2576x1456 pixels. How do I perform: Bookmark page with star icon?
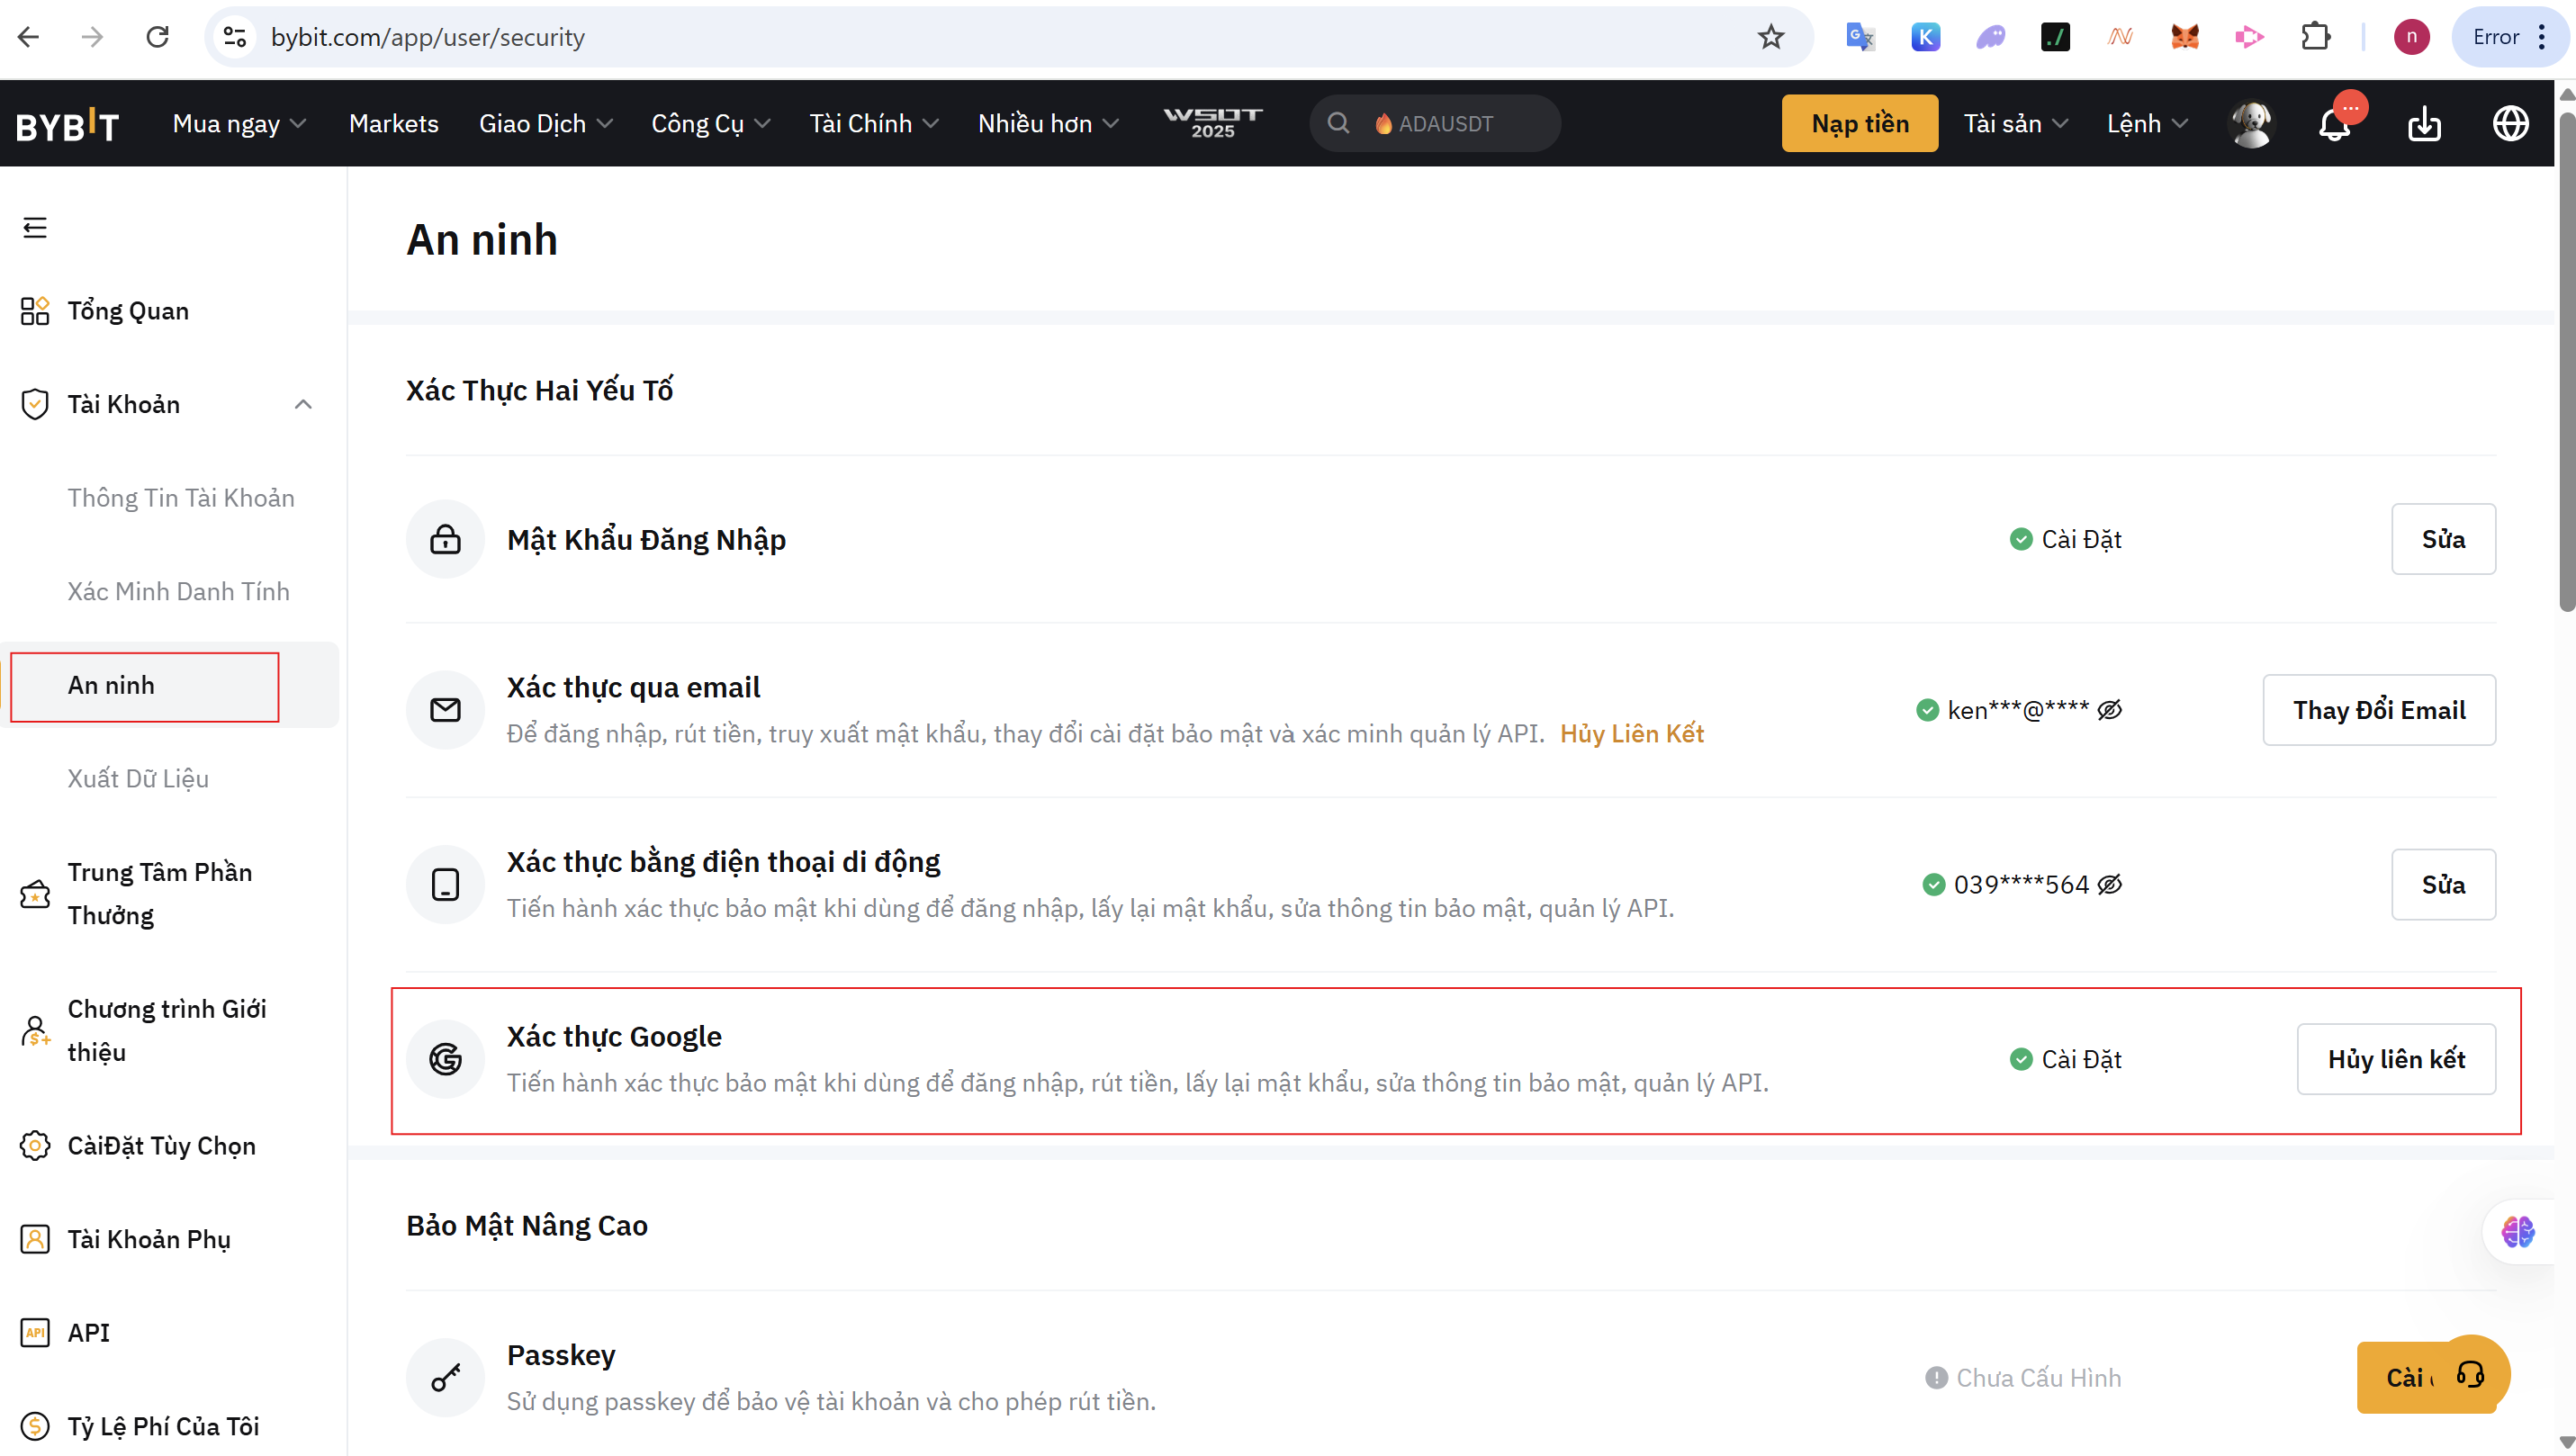point(1770,37)
